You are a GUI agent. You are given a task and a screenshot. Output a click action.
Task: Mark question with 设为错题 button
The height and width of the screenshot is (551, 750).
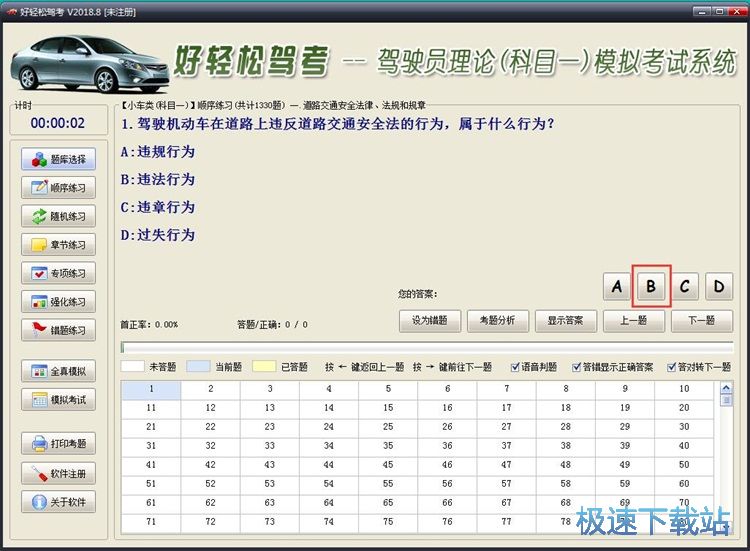(429, 321)
